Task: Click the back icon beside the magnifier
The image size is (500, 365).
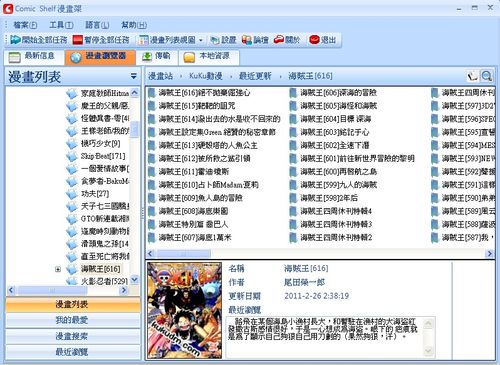Action: click(472, 76)
